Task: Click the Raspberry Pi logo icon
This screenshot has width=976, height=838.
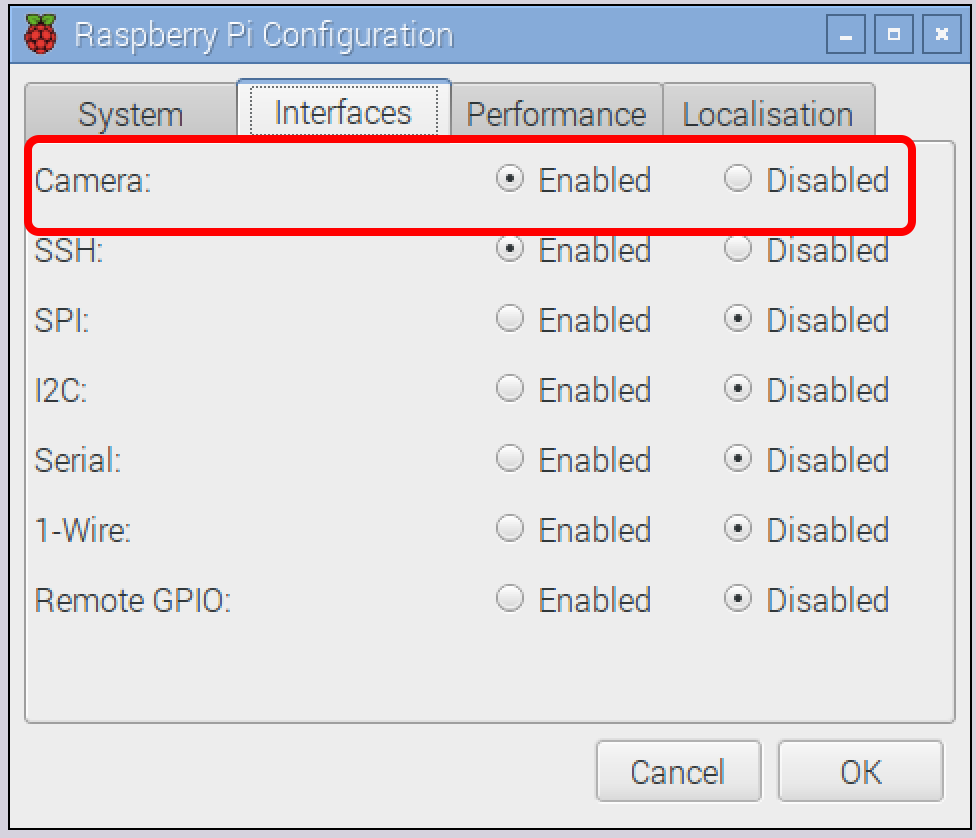Action: (x=41, y=35)
